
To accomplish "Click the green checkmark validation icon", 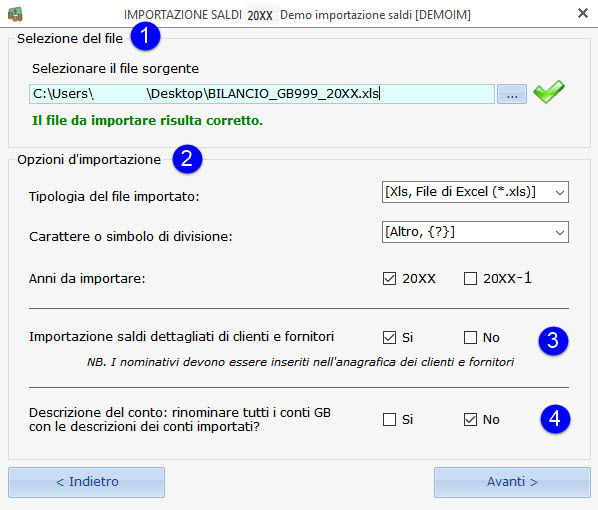I will point(548,92).
